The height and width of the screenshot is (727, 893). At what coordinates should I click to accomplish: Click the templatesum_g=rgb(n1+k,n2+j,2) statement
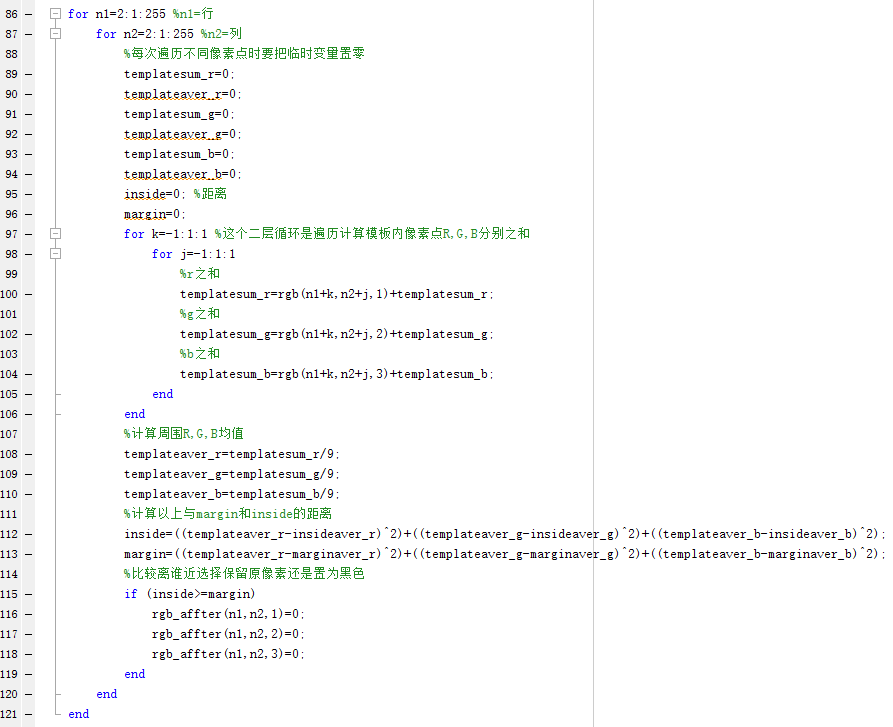pyautogui.click(x=337, y=334)
